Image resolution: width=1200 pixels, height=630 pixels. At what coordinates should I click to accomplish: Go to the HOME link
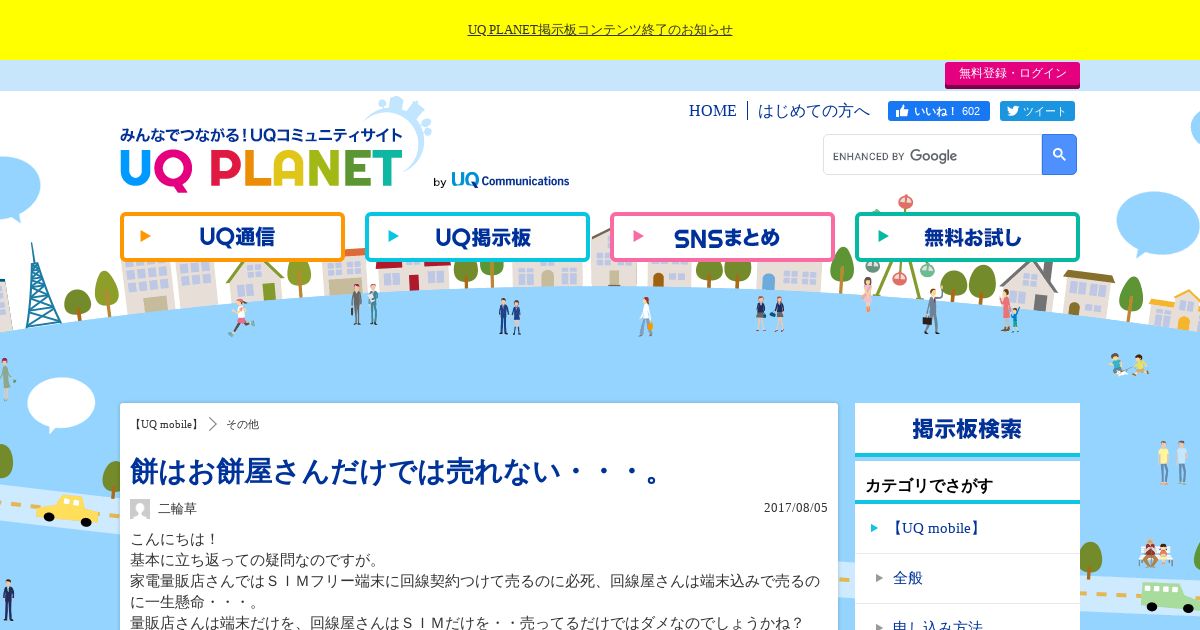[x=712, y=111]
